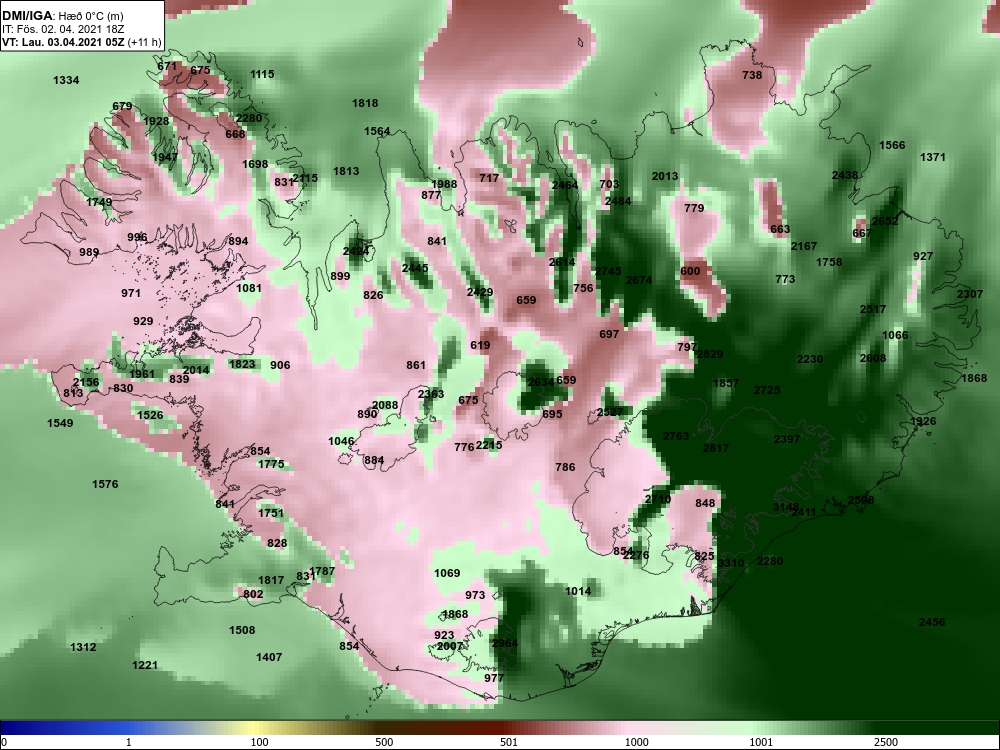
Task: Click the map value 1526
Action: coord(151,415)
